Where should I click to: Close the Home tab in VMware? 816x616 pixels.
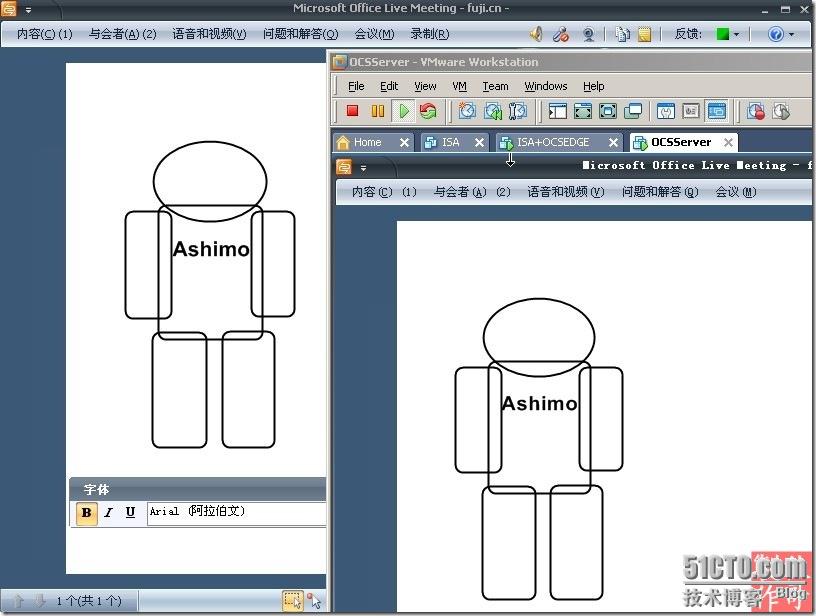[404, 142]
